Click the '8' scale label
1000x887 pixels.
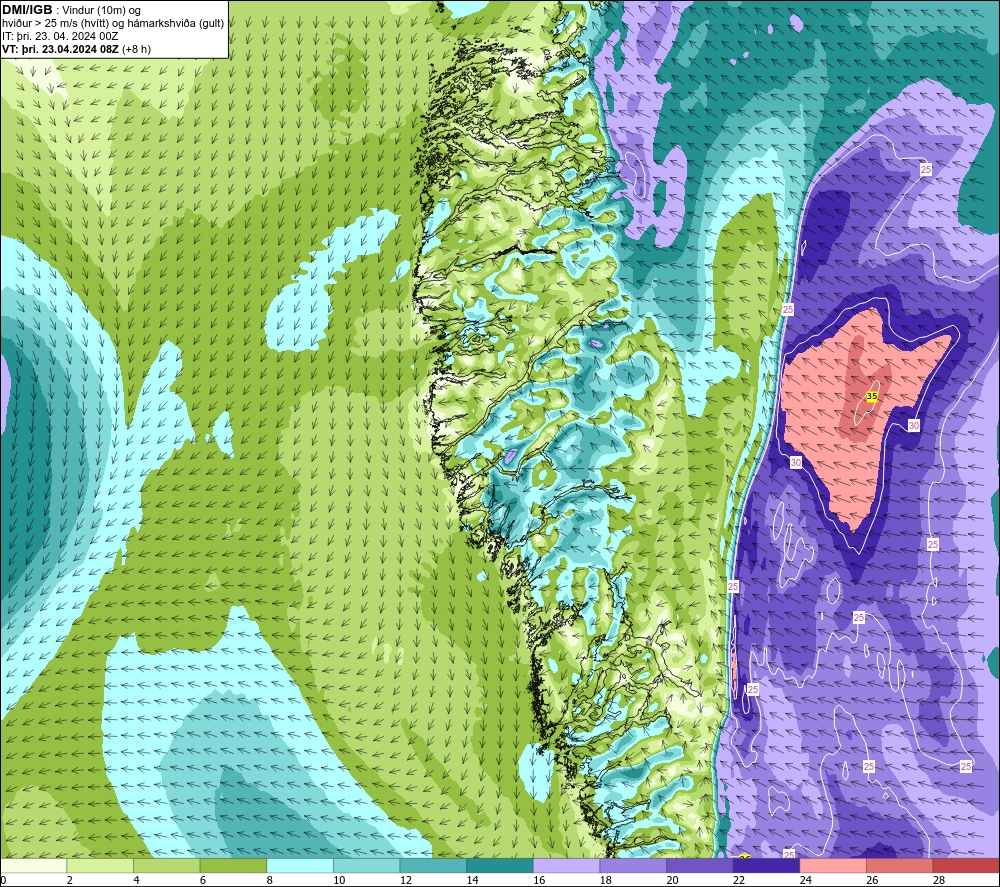tap(269, 880)
